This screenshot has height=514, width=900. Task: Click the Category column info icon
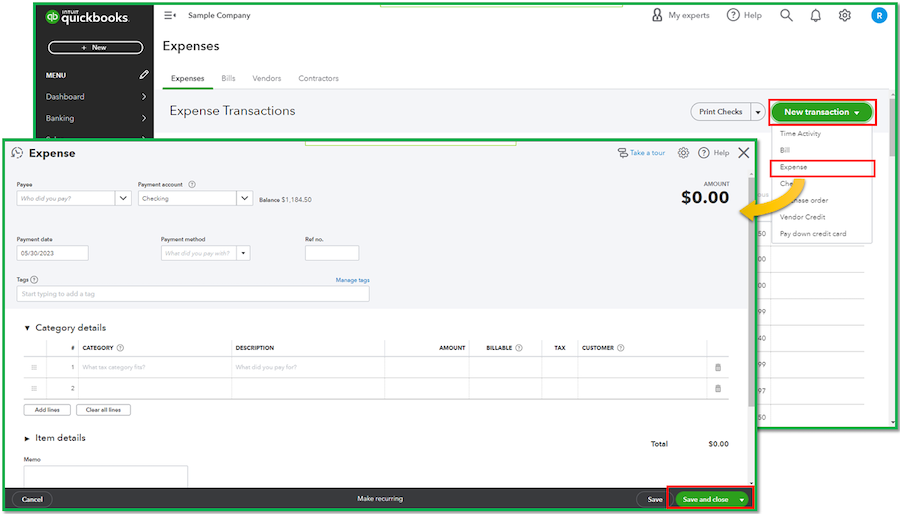coord(121,348)
